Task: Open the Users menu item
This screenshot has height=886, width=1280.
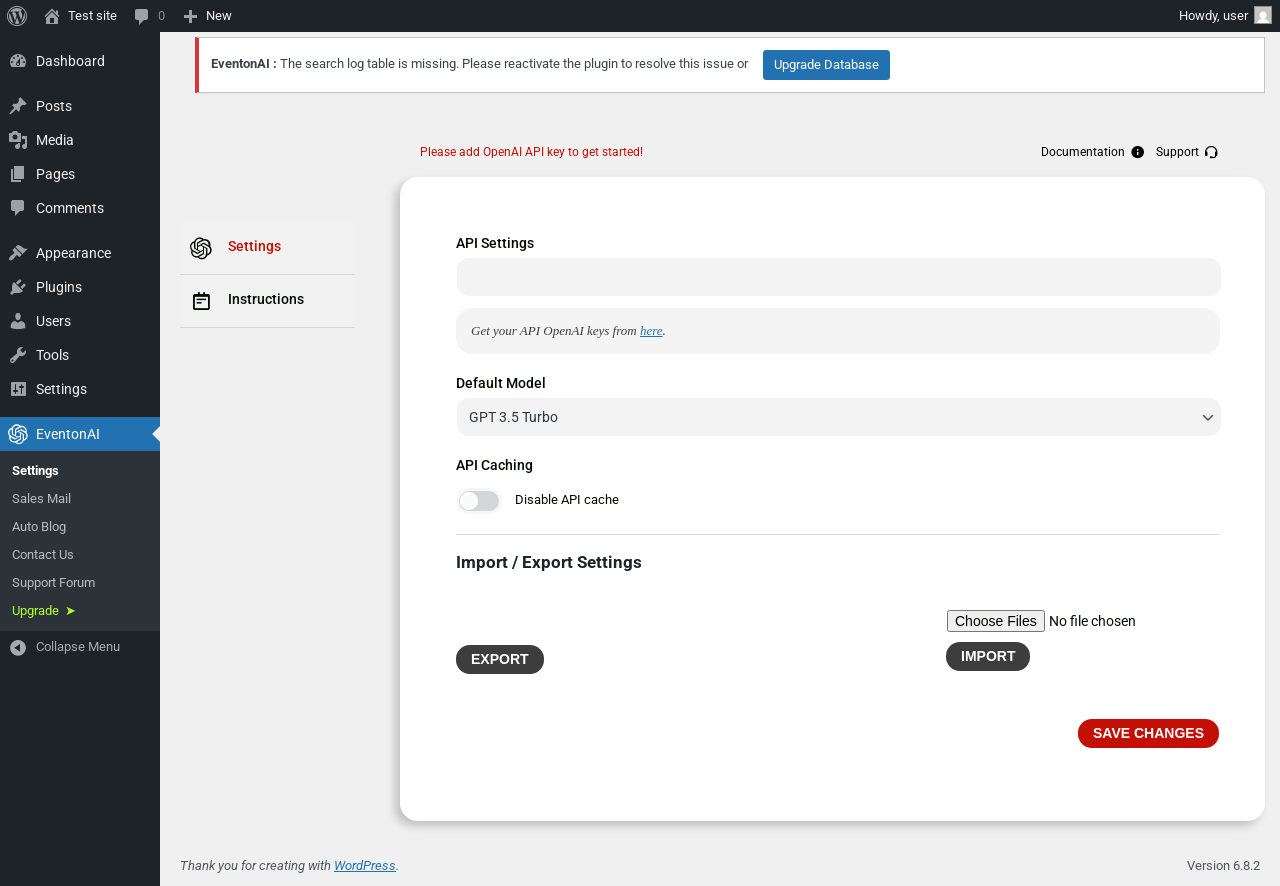Action: 80,321
